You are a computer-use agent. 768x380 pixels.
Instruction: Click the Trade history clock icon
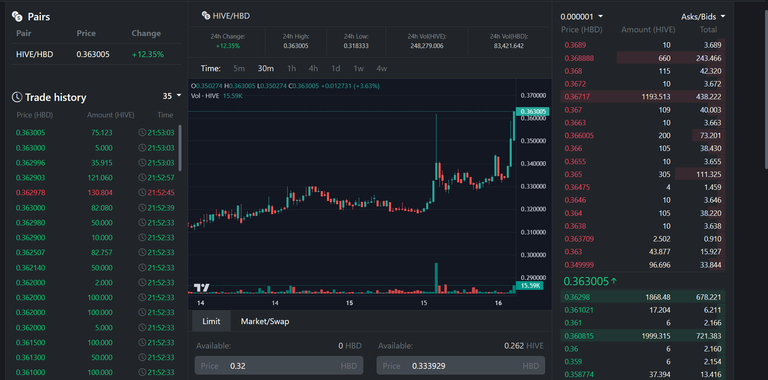pyautogui.click(x=17, y=97)
